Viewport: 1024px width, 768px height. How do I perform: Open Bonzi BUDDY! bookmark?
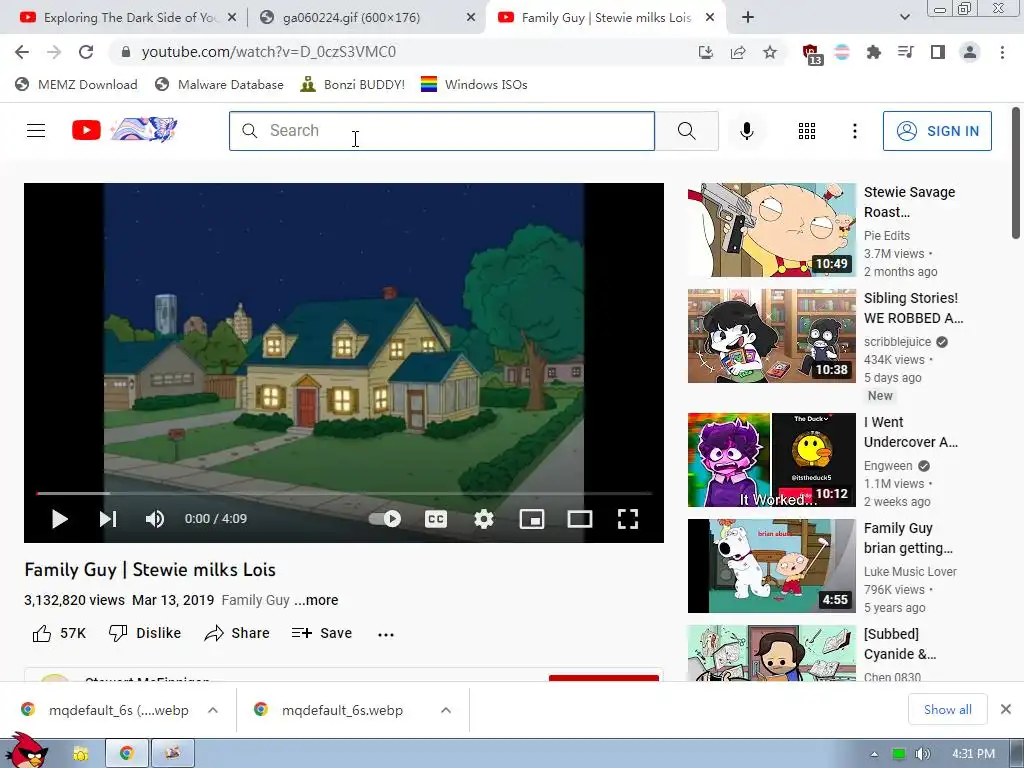[353, 84]
